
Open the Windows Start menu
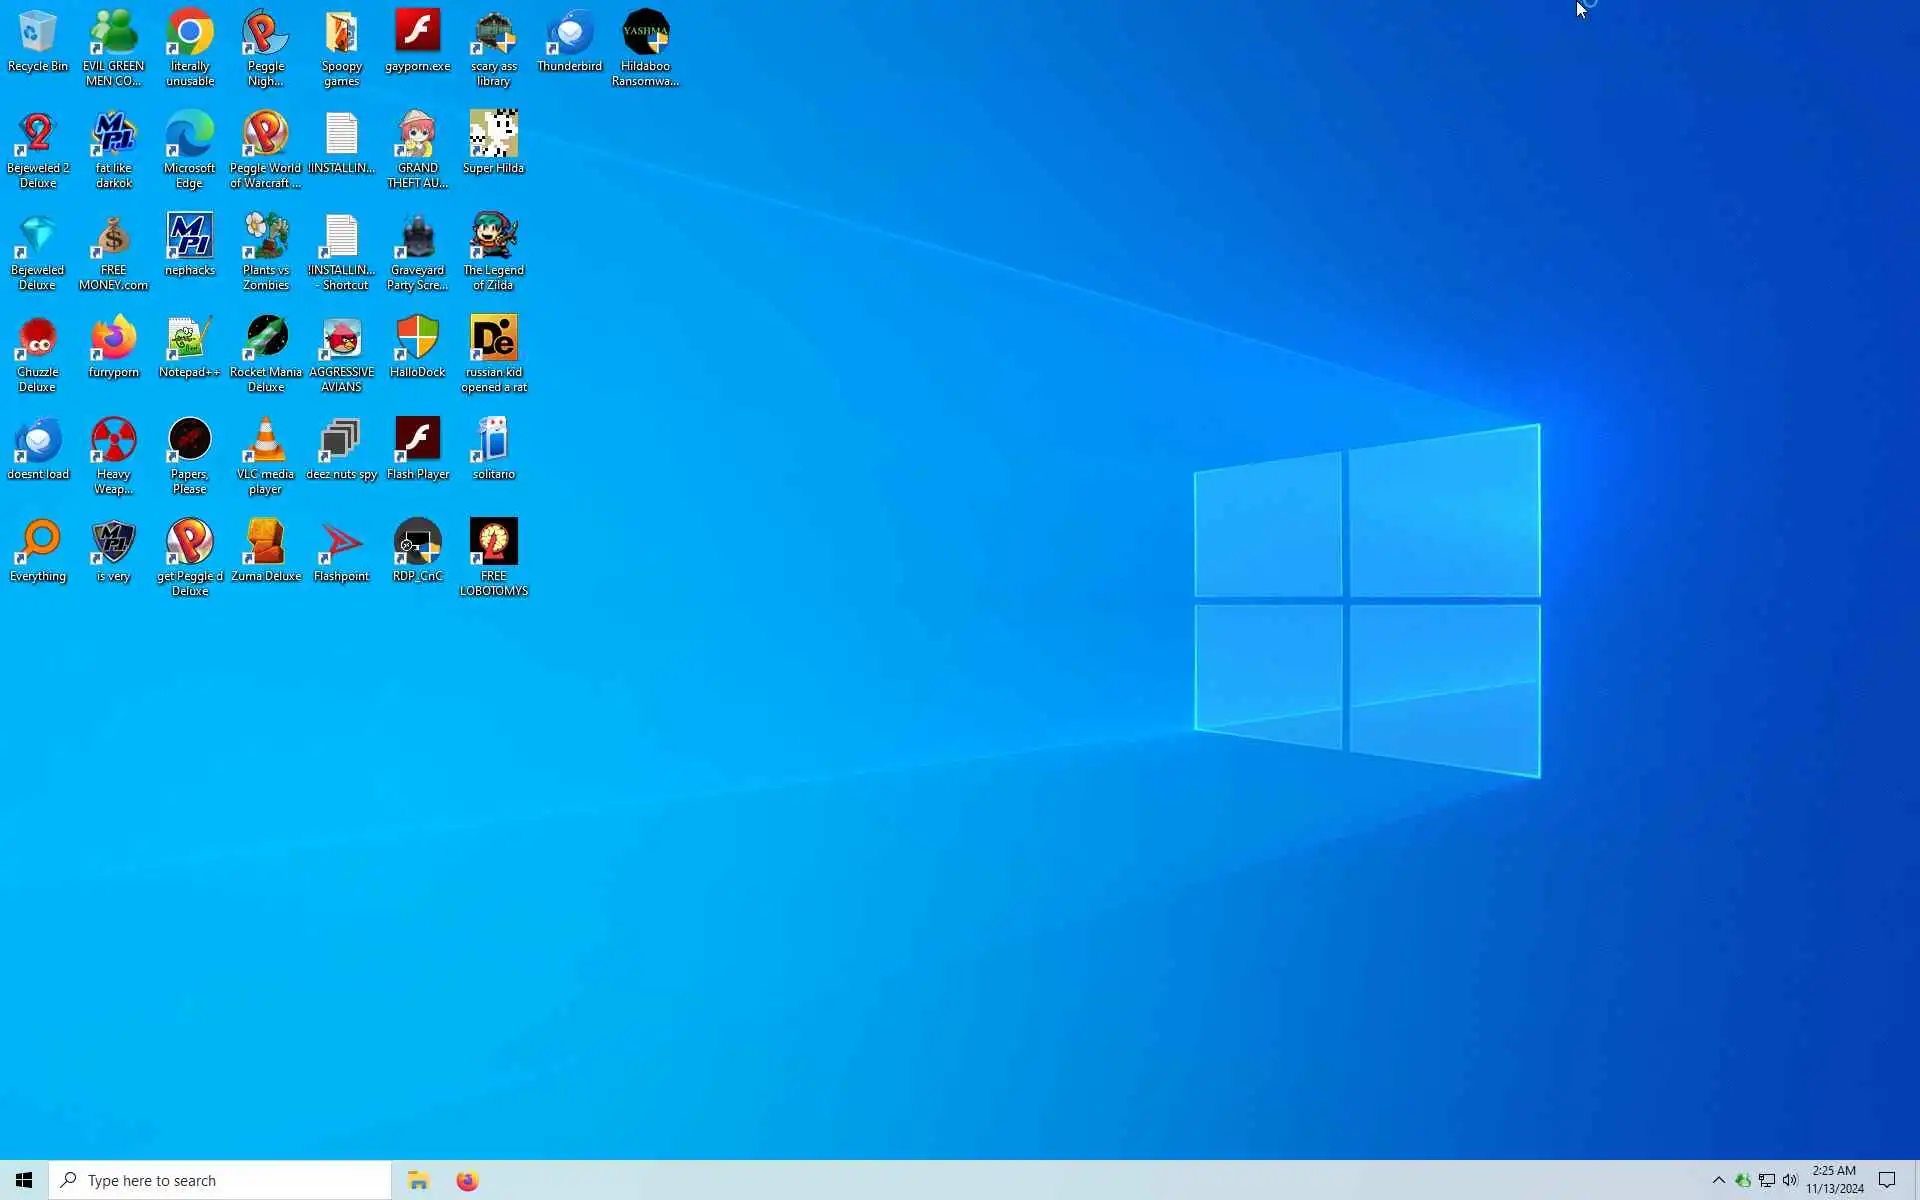[x=24, y=1181]
